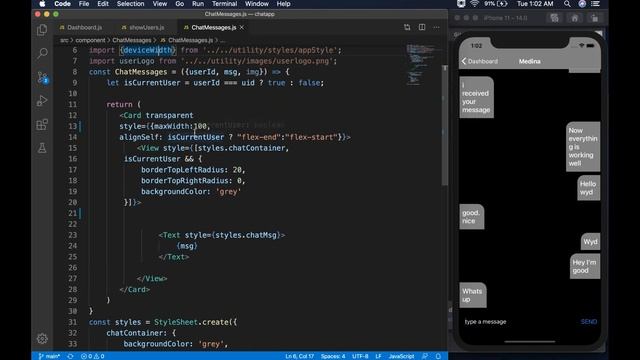The width and height of the screenshot is (640, 360).
Task: Click the simulator screenshot toolbar icon
Action: (x=554, y=18)
